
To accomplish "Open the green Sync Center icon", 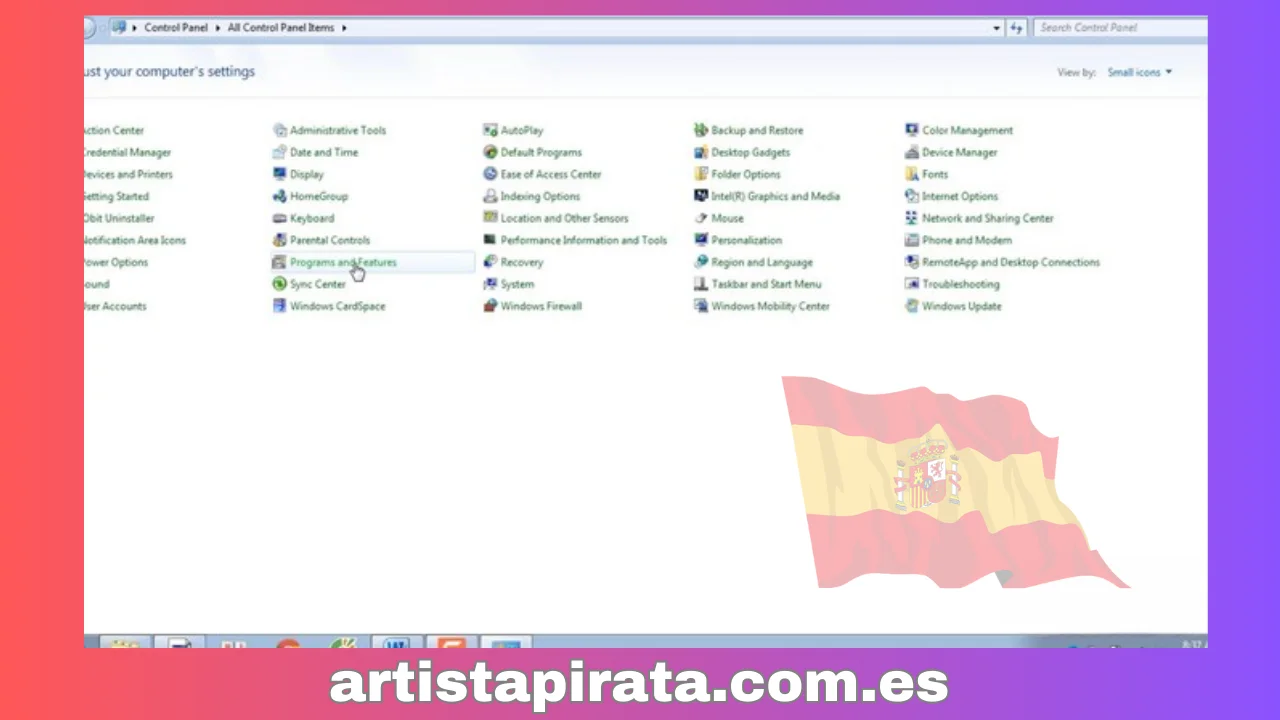I will [280, 284].
